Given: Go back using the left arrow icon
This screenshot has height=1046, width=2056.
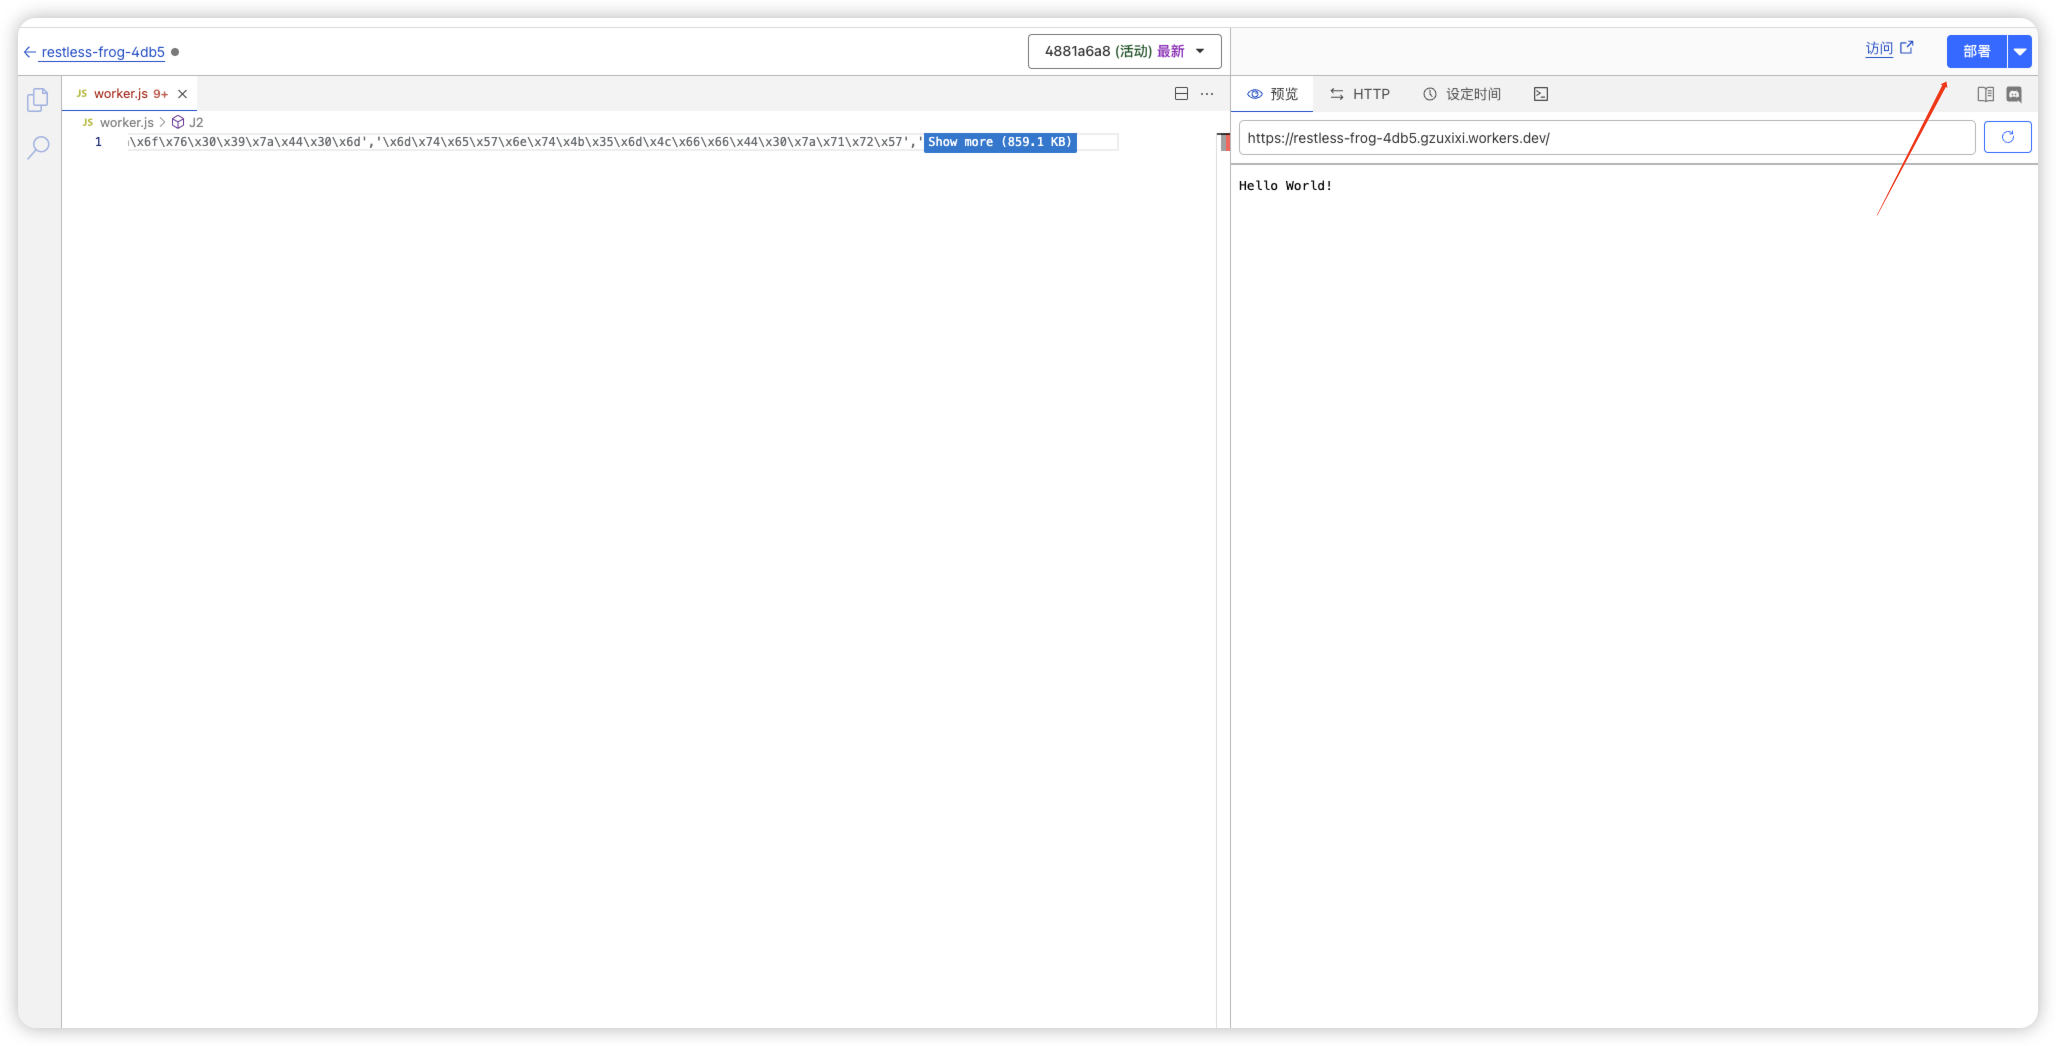Looking at the screenshot, I should (x=30, y=52).
